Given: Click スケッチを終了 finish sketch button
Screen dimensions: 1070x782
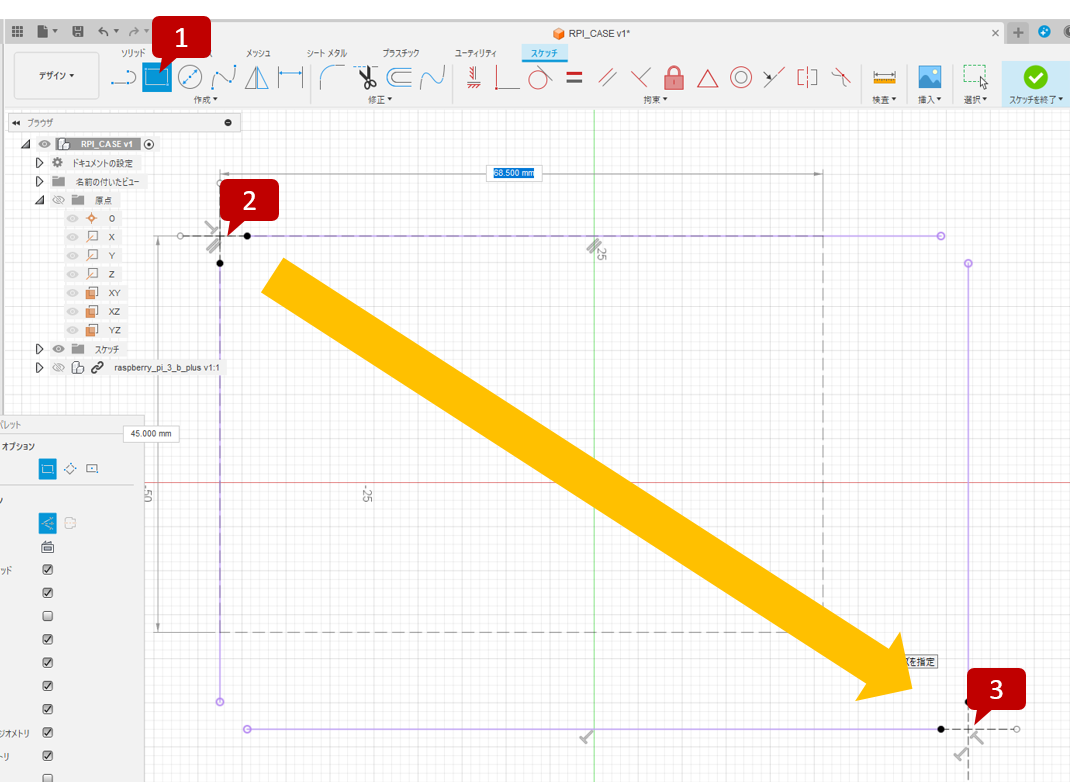Looking at the screenshot, I should (x=1035, y=83).
